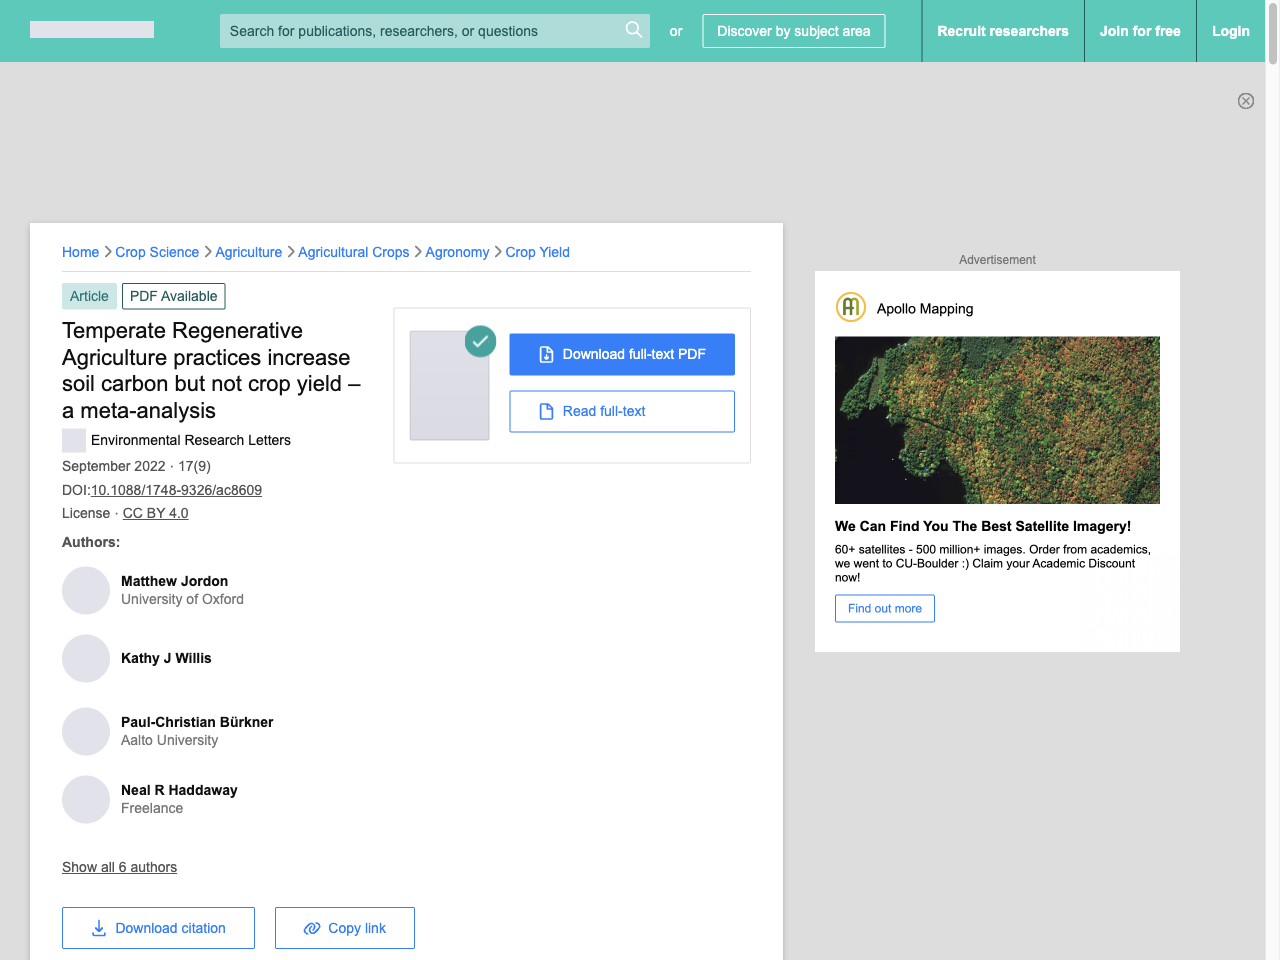This screenshot has width=1280, height=960.
Task: Open the Recruit researchers menu item
Action: tap(1002, 31)
